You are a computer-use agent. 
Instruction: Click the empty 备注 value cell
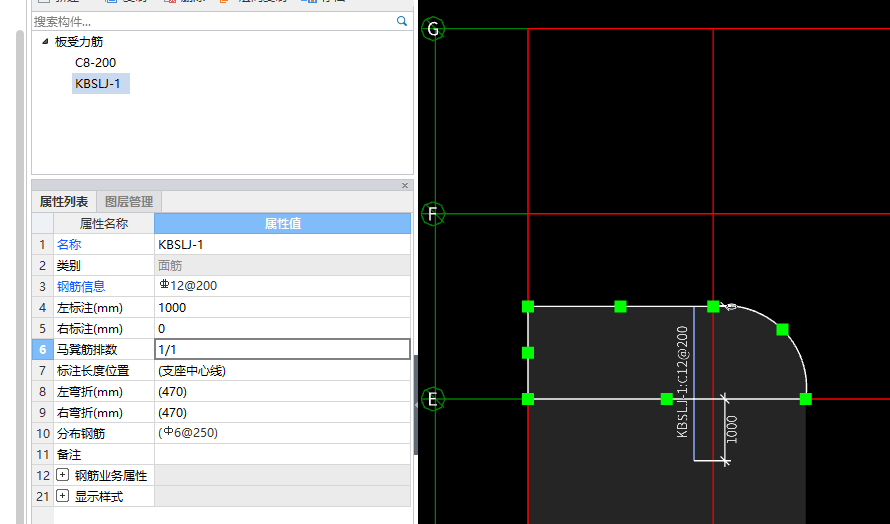click(x=283, y=455)
